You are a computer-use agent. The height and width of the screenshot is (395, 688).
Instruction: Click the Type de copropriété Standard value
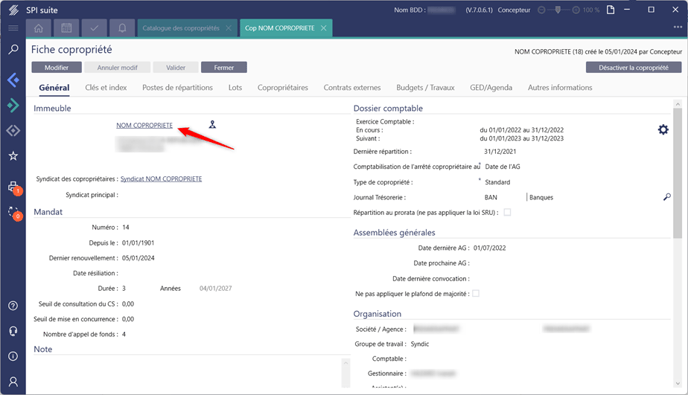[x=497, y=182]
